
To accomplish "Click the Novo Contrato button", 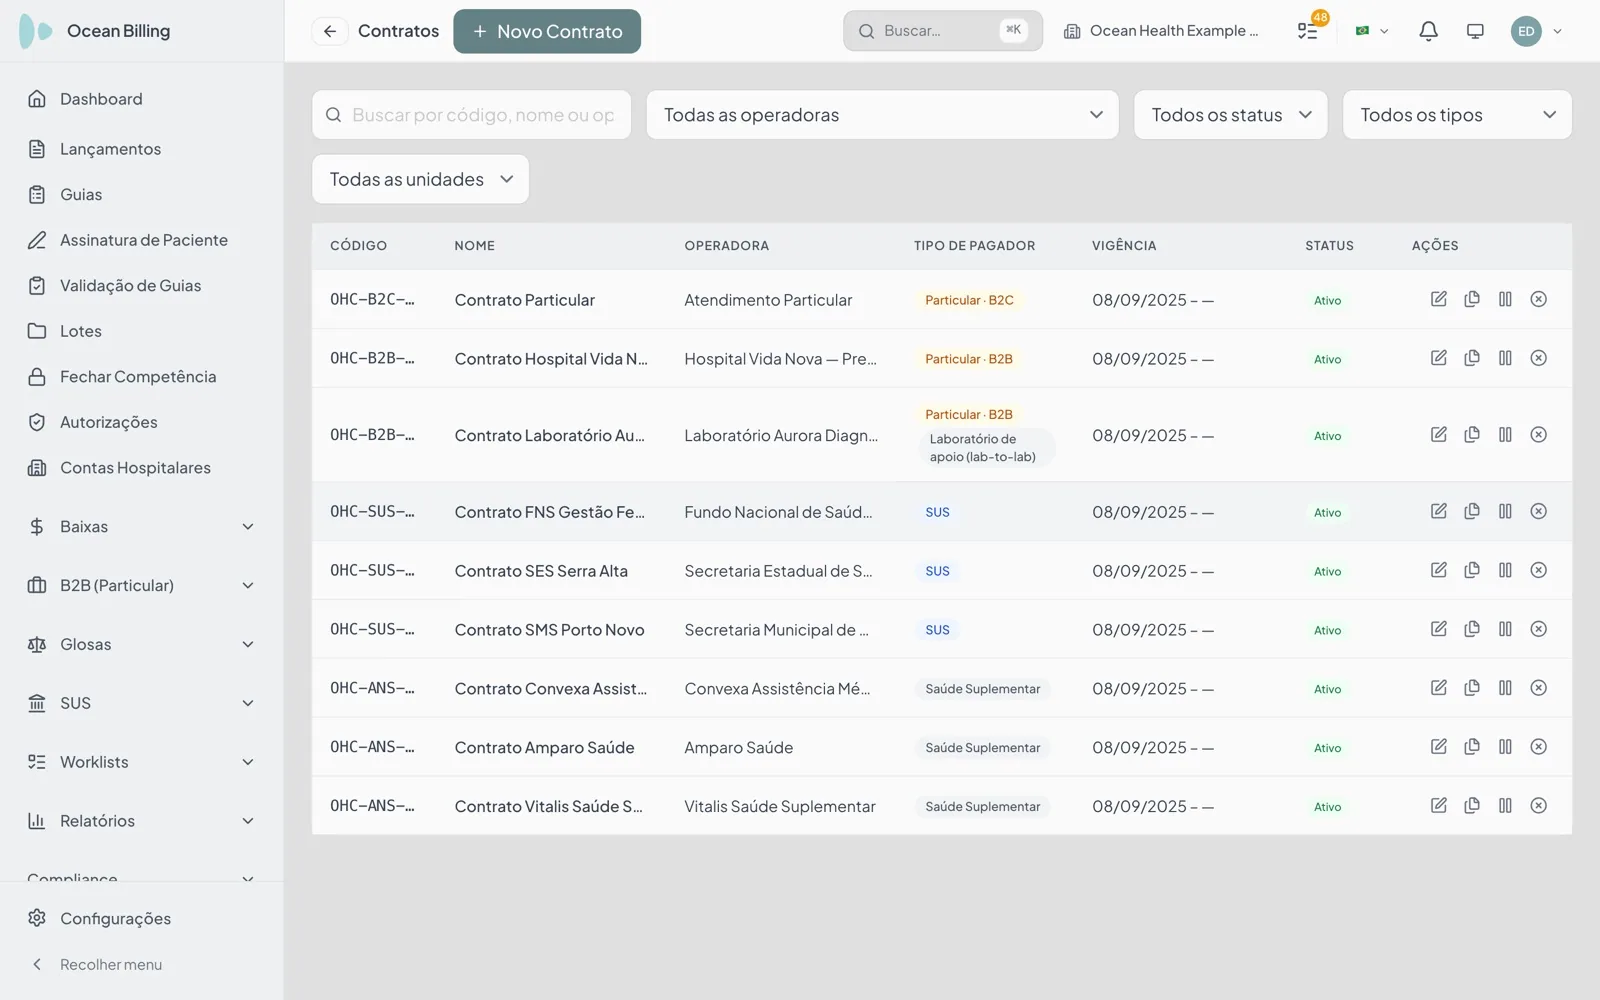I will 547,31.
